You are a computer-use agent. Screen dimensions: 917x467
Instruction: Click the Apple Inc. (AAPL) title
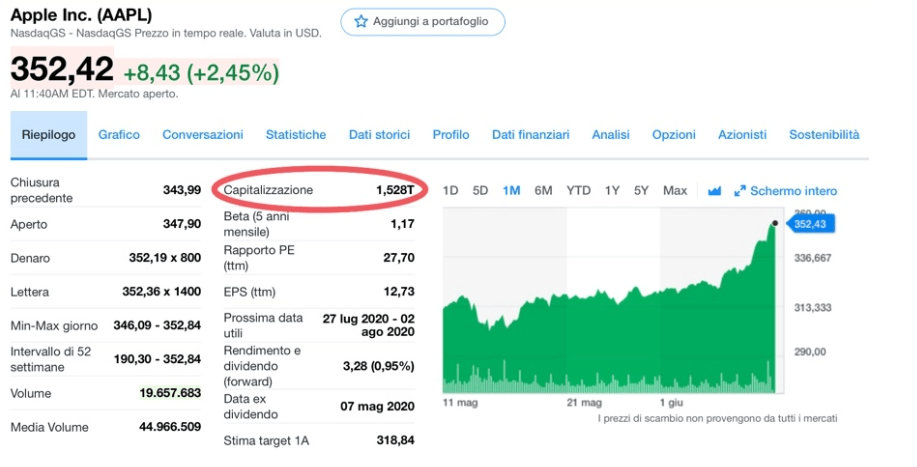[81, 15]
